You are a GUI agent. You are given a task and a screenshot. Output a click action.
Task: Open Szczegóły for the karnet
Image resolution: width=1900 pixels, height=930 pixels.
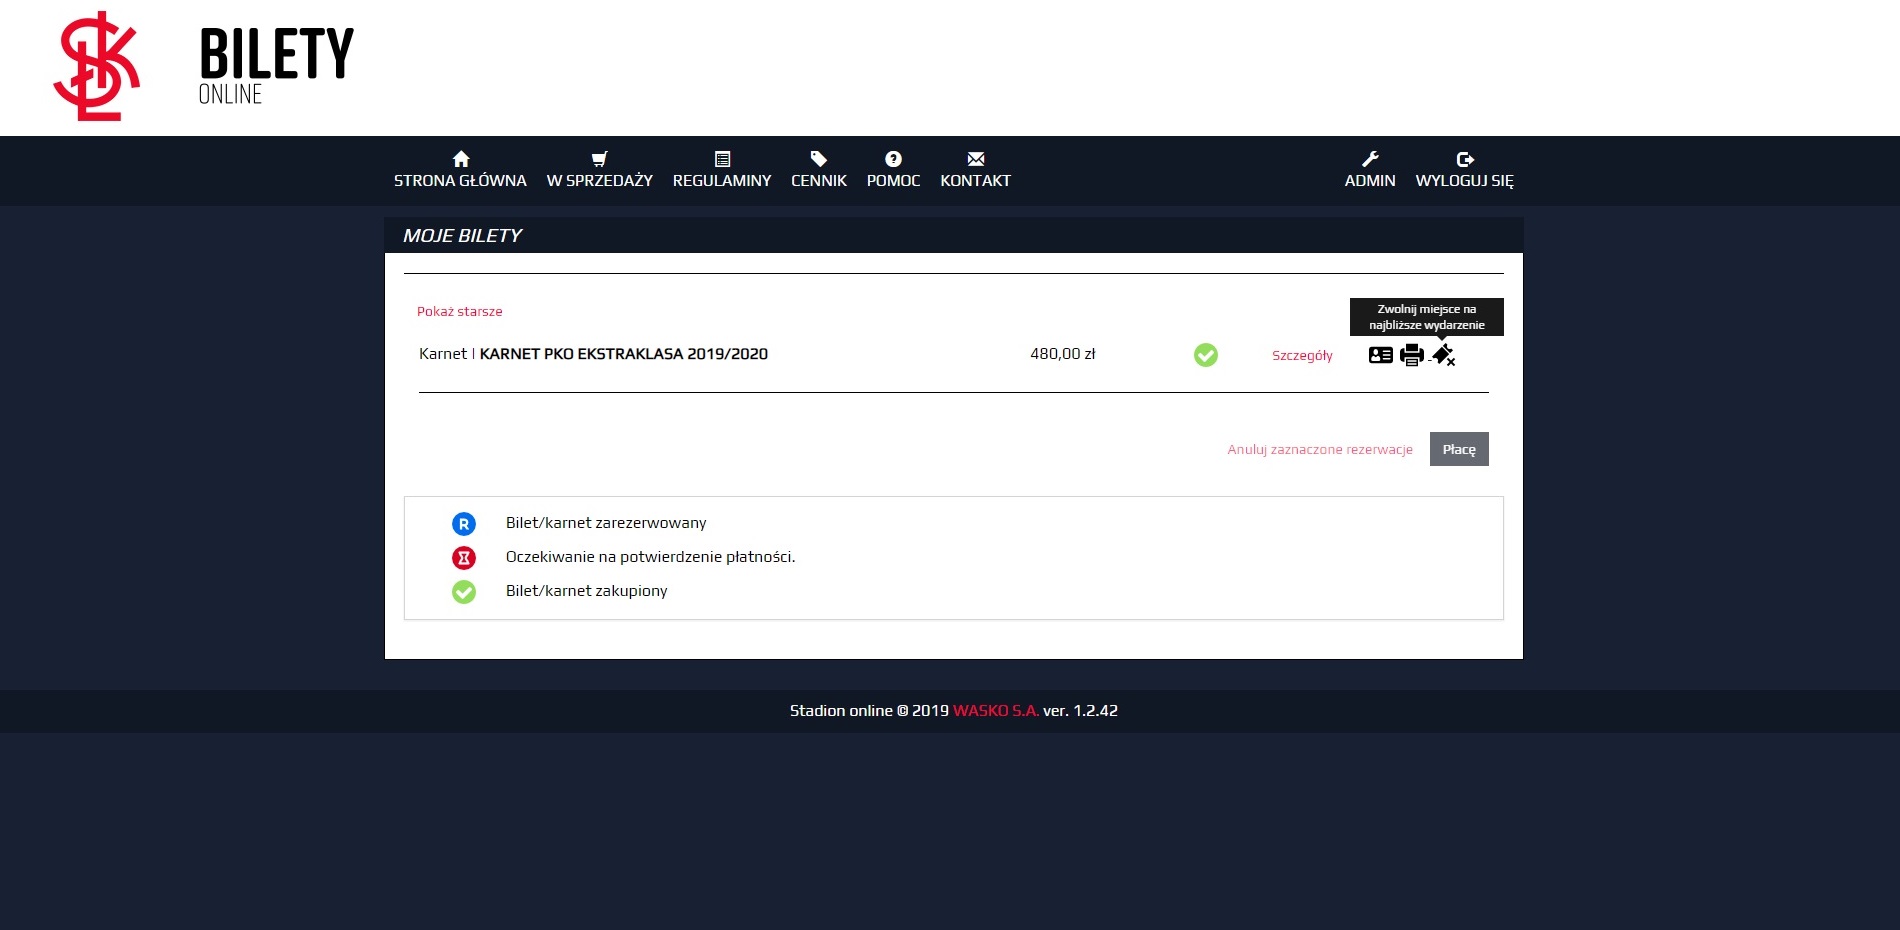pos(1302,356)
